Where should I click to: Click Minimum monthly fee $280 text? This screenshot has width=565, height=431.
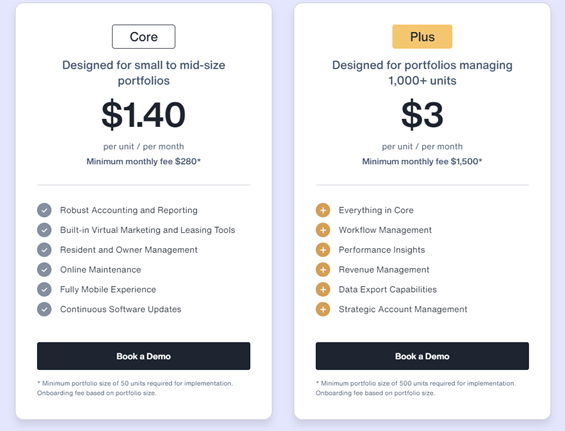(x=143, y=161)
